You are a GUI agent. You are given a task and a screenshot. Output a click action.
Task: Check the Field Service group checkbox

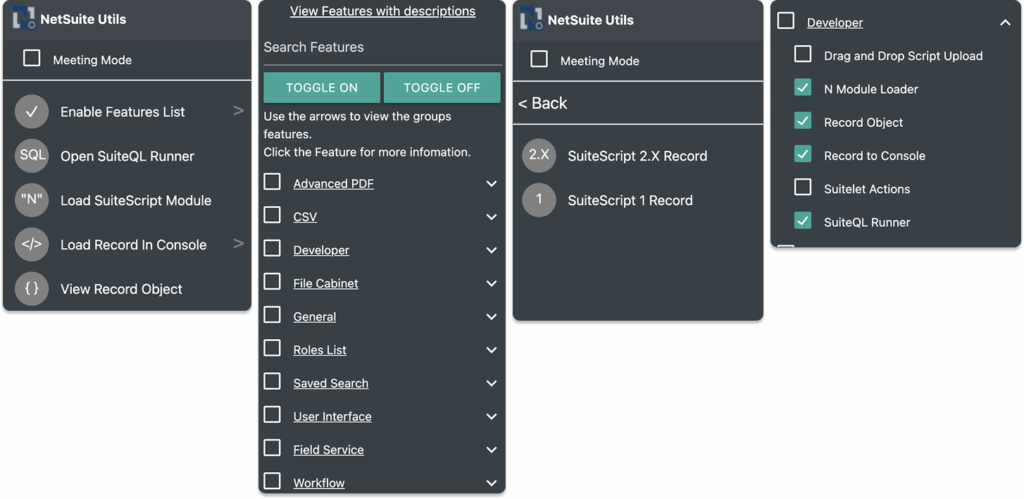(272, 449)
